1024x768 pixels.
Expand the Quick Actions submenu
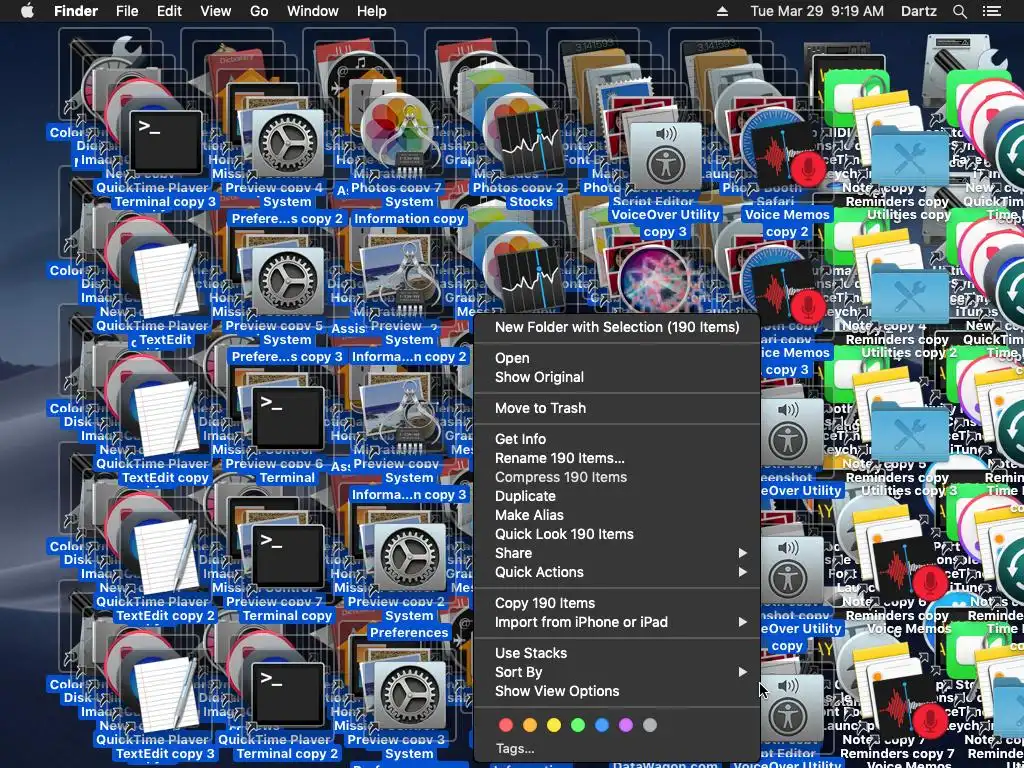tap(617, 572)
